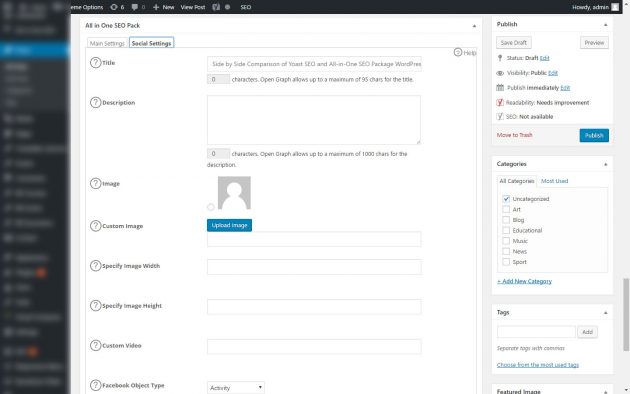Click View Post in the admin bar
This screenshot has width=630, height=394.
coord(193,7)
